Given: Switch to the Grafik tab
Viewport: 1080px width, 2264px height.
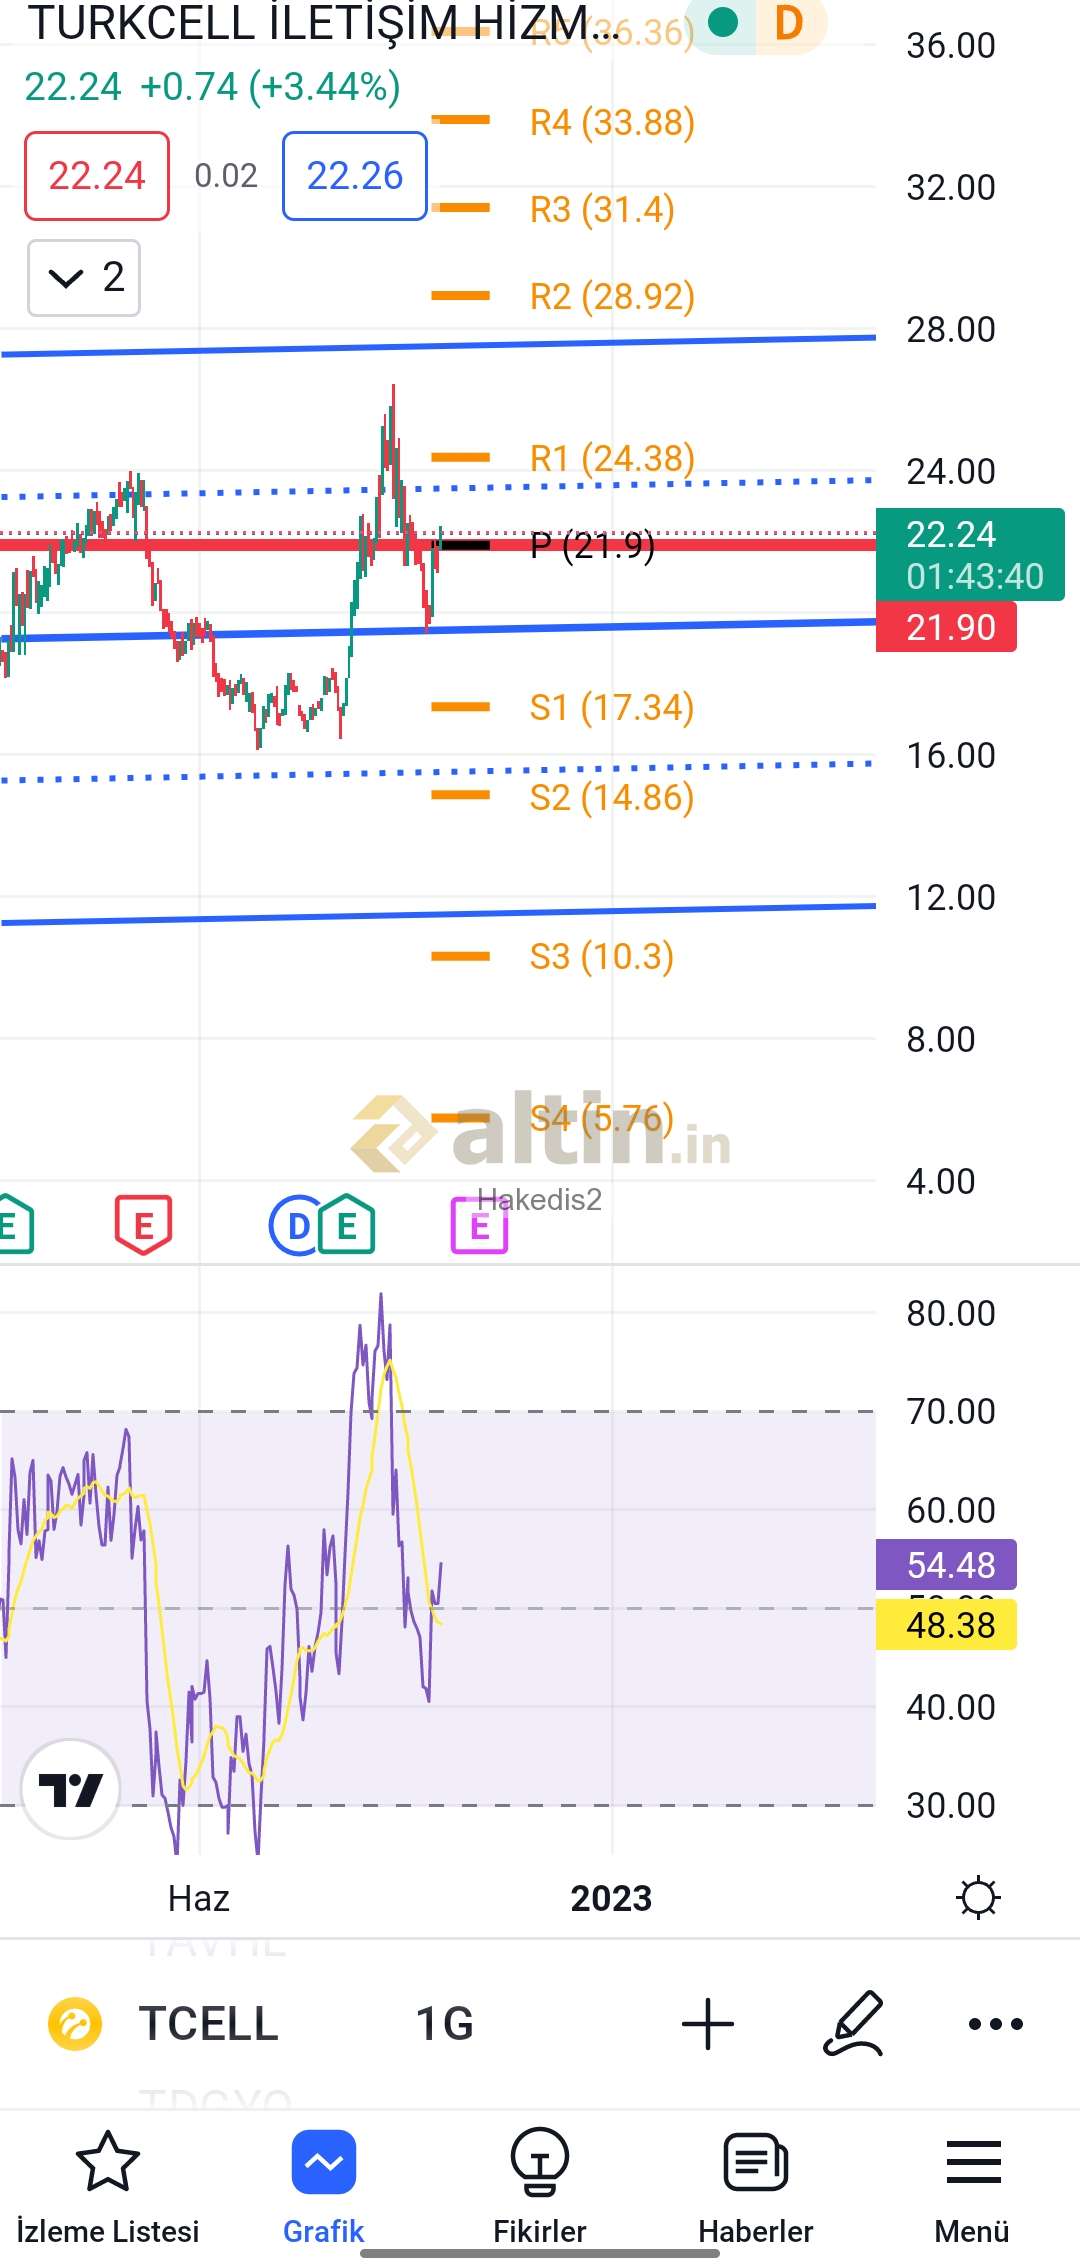Looking at the screenshot, I should pos(324,2188).
